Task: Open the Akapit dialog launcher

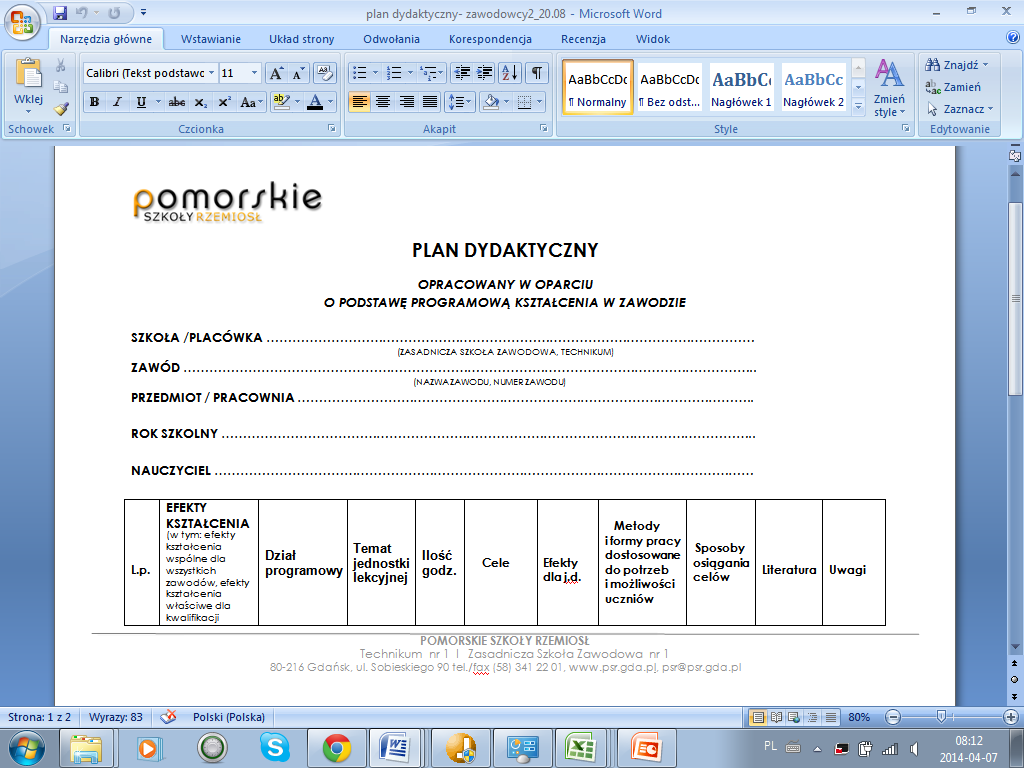Action: coord(544,129)
